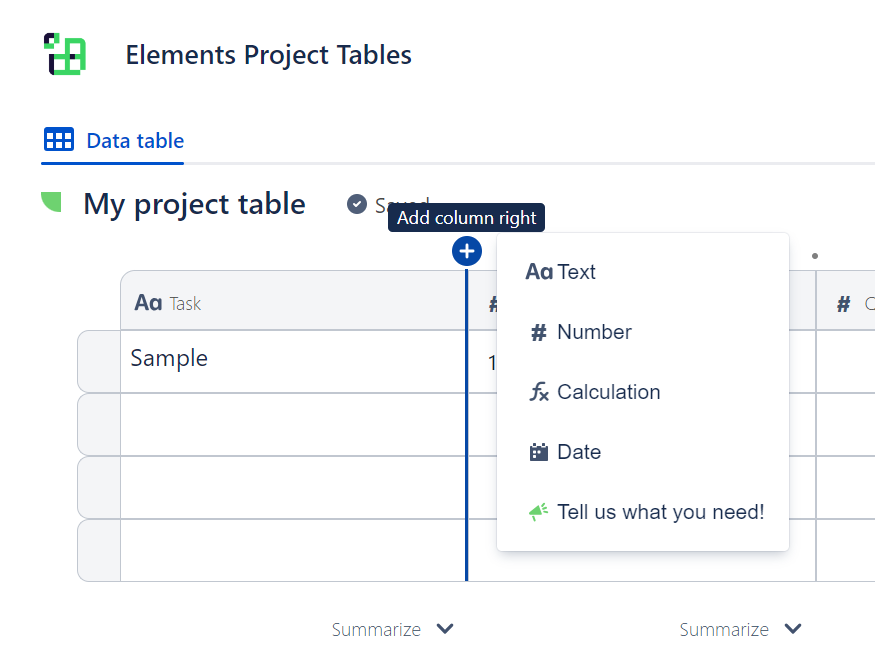875x668 pixels.
Task: Click the Aa icon in Task header
Action: tap(148, 302)
